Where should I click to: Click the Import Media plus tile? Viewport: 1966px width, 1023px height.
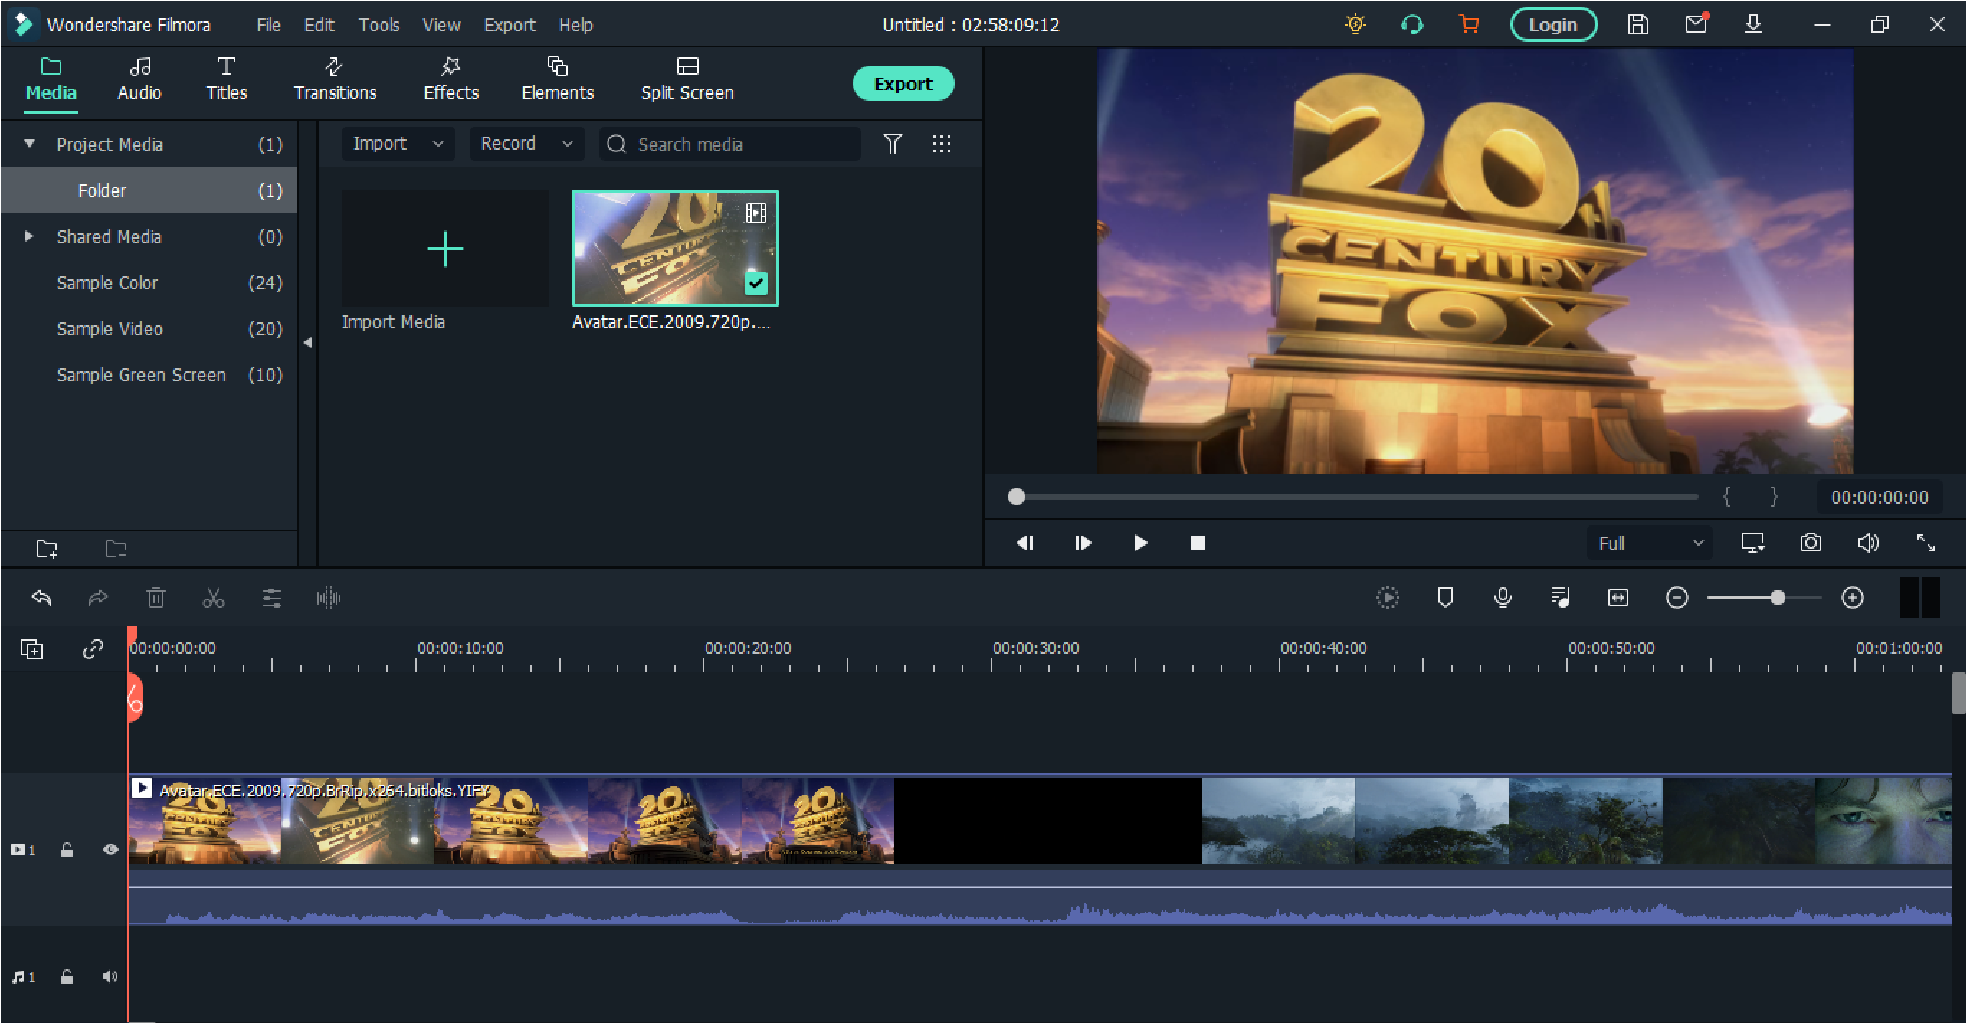445,248
